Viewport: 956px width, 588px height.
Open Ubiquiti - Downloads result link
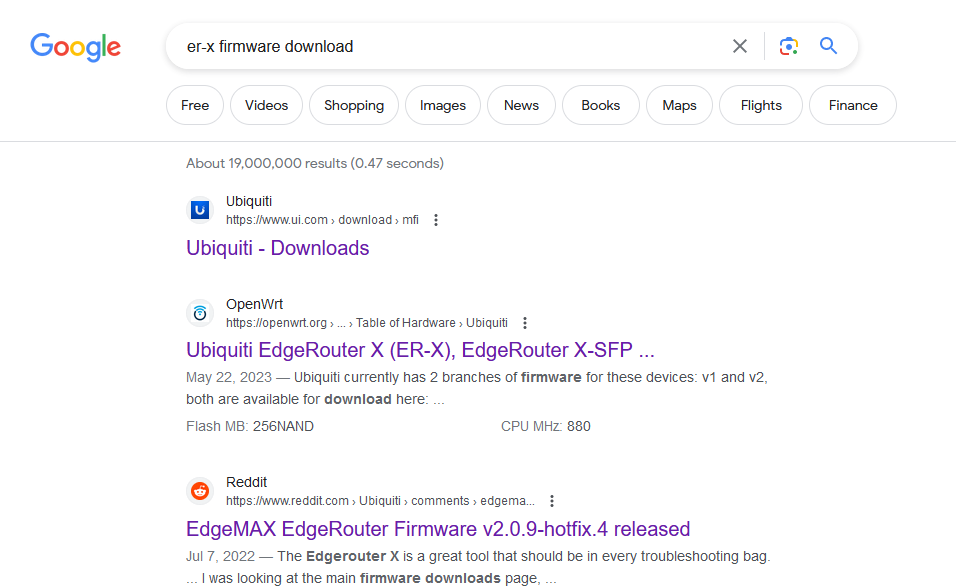pos(278,248)
